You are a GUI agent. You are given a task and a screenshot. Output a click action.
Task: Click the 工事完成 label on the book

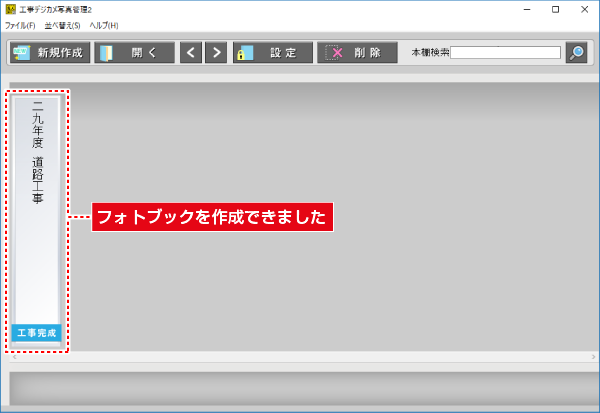click(x=37, y=333)
